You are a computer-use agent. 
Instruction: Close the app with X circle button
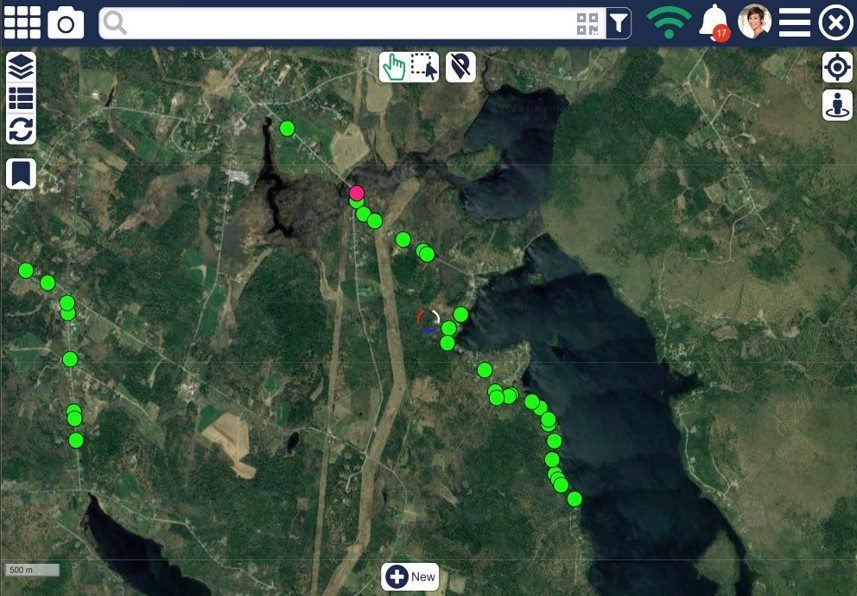pos(835,23)
